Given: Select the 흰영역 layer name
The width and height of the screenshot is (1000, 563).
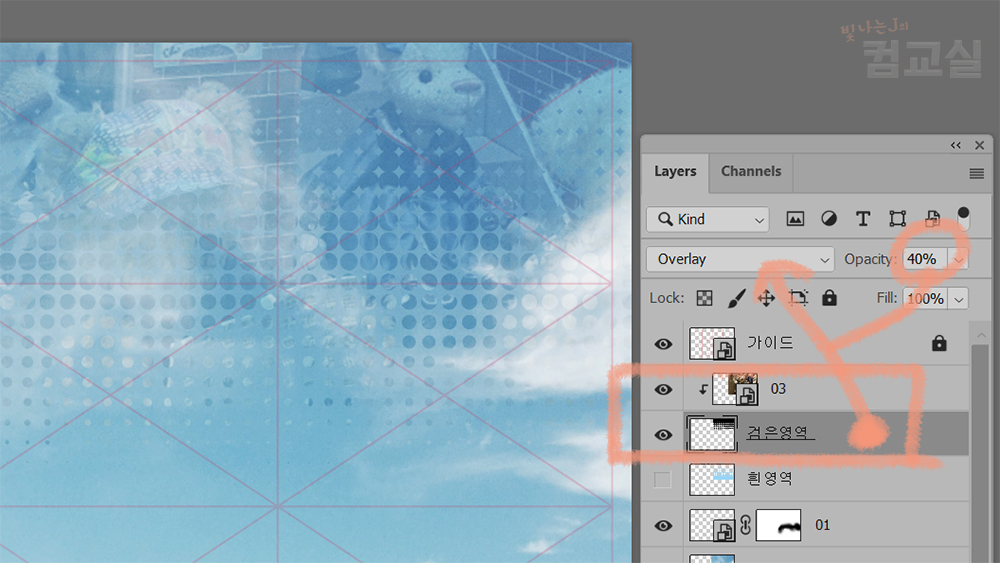Looking at the screenshot, I should (770, 478).
